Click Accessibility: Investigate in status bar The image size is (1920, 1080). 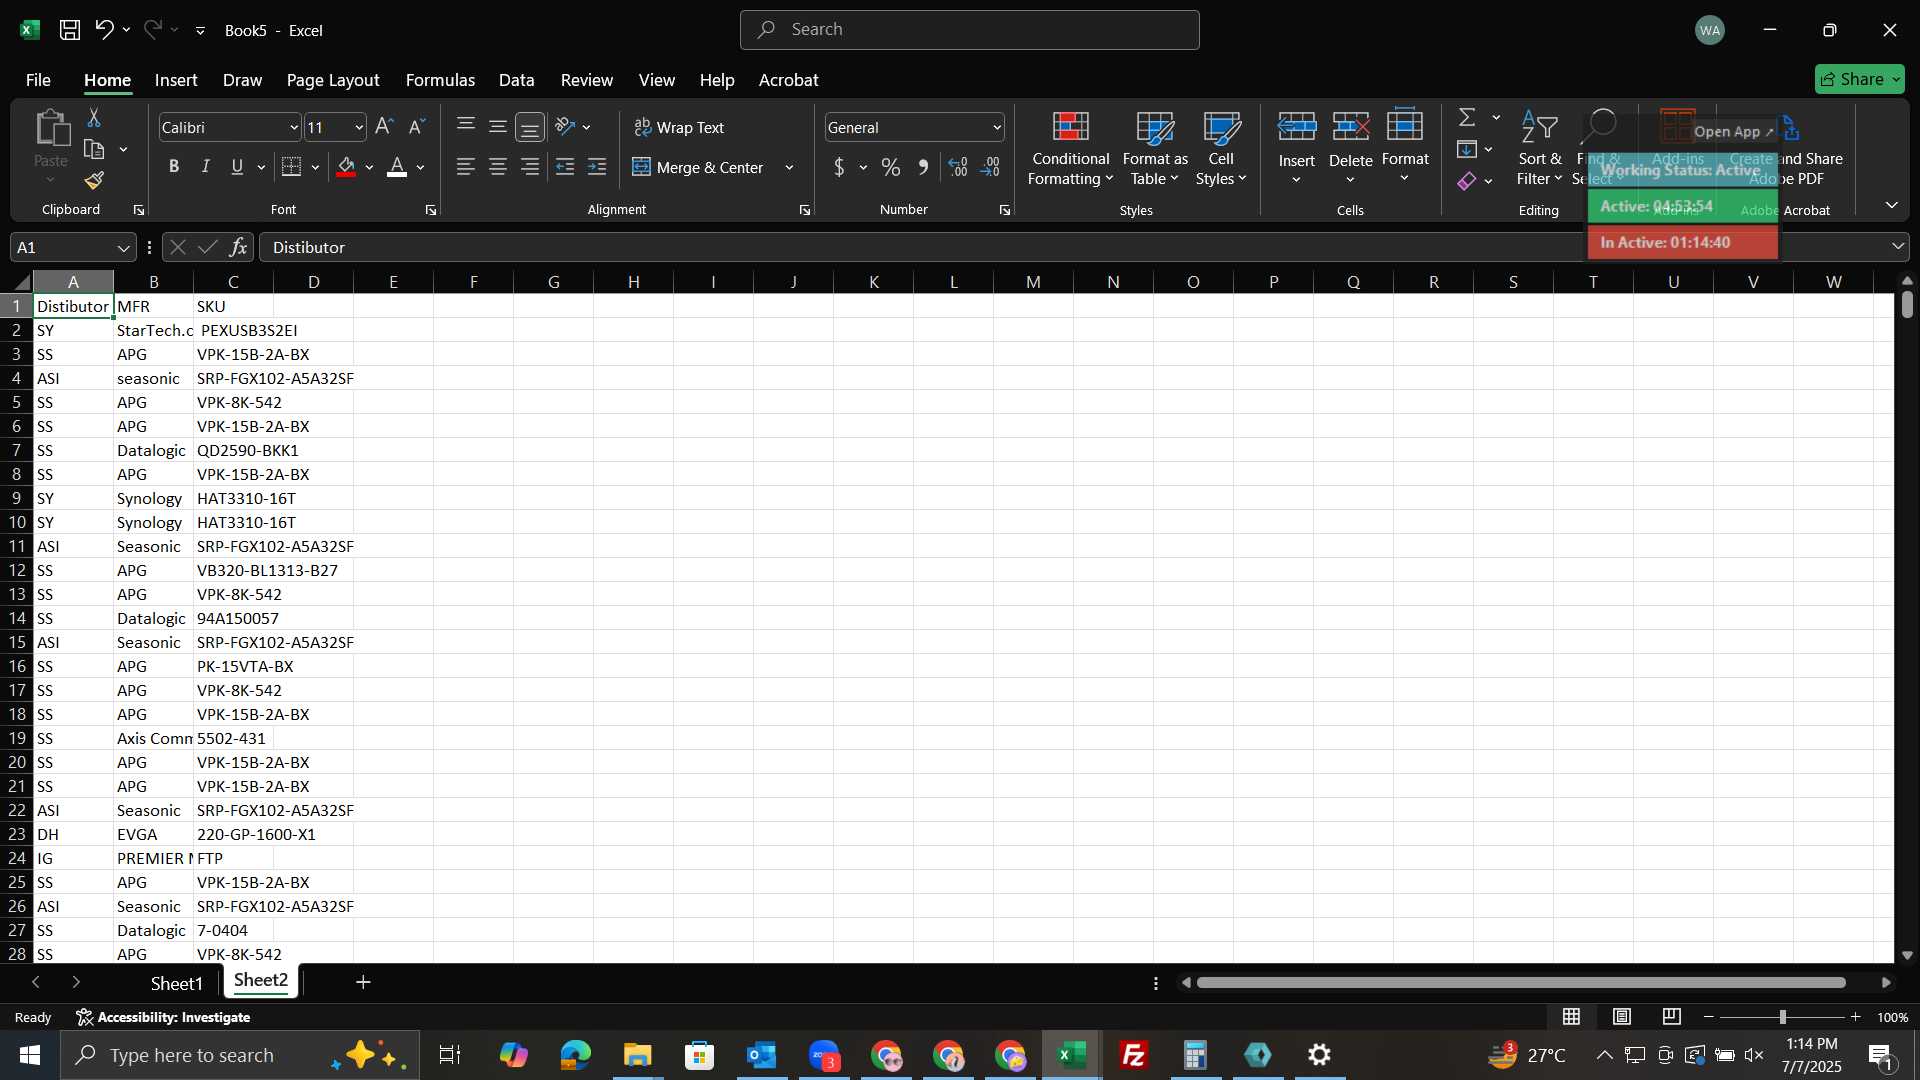(x=163, y=1017)
